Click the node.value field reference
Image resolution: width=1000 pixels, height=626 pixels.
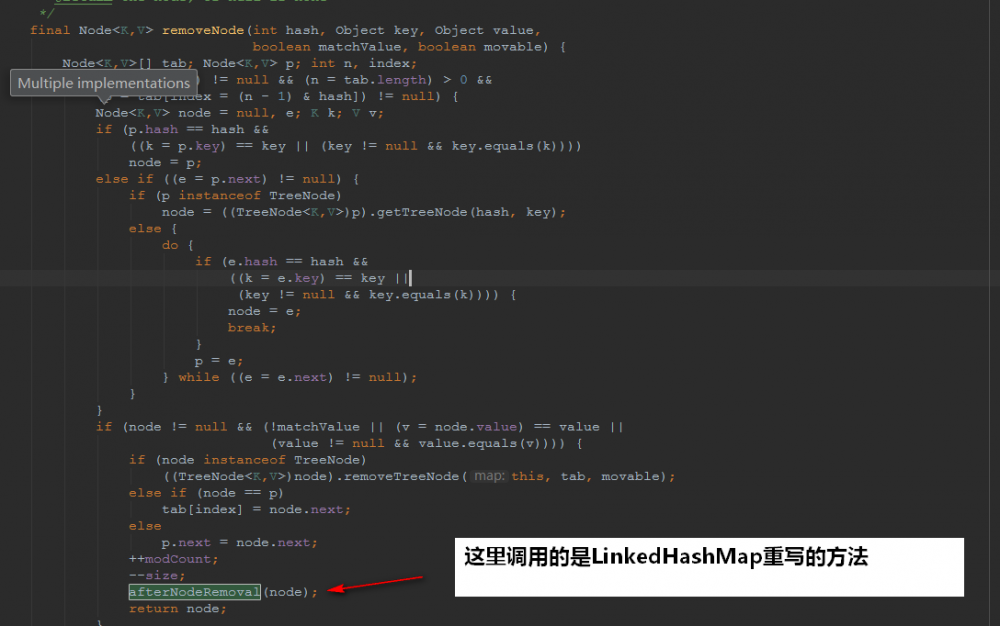tap(476, 426)
